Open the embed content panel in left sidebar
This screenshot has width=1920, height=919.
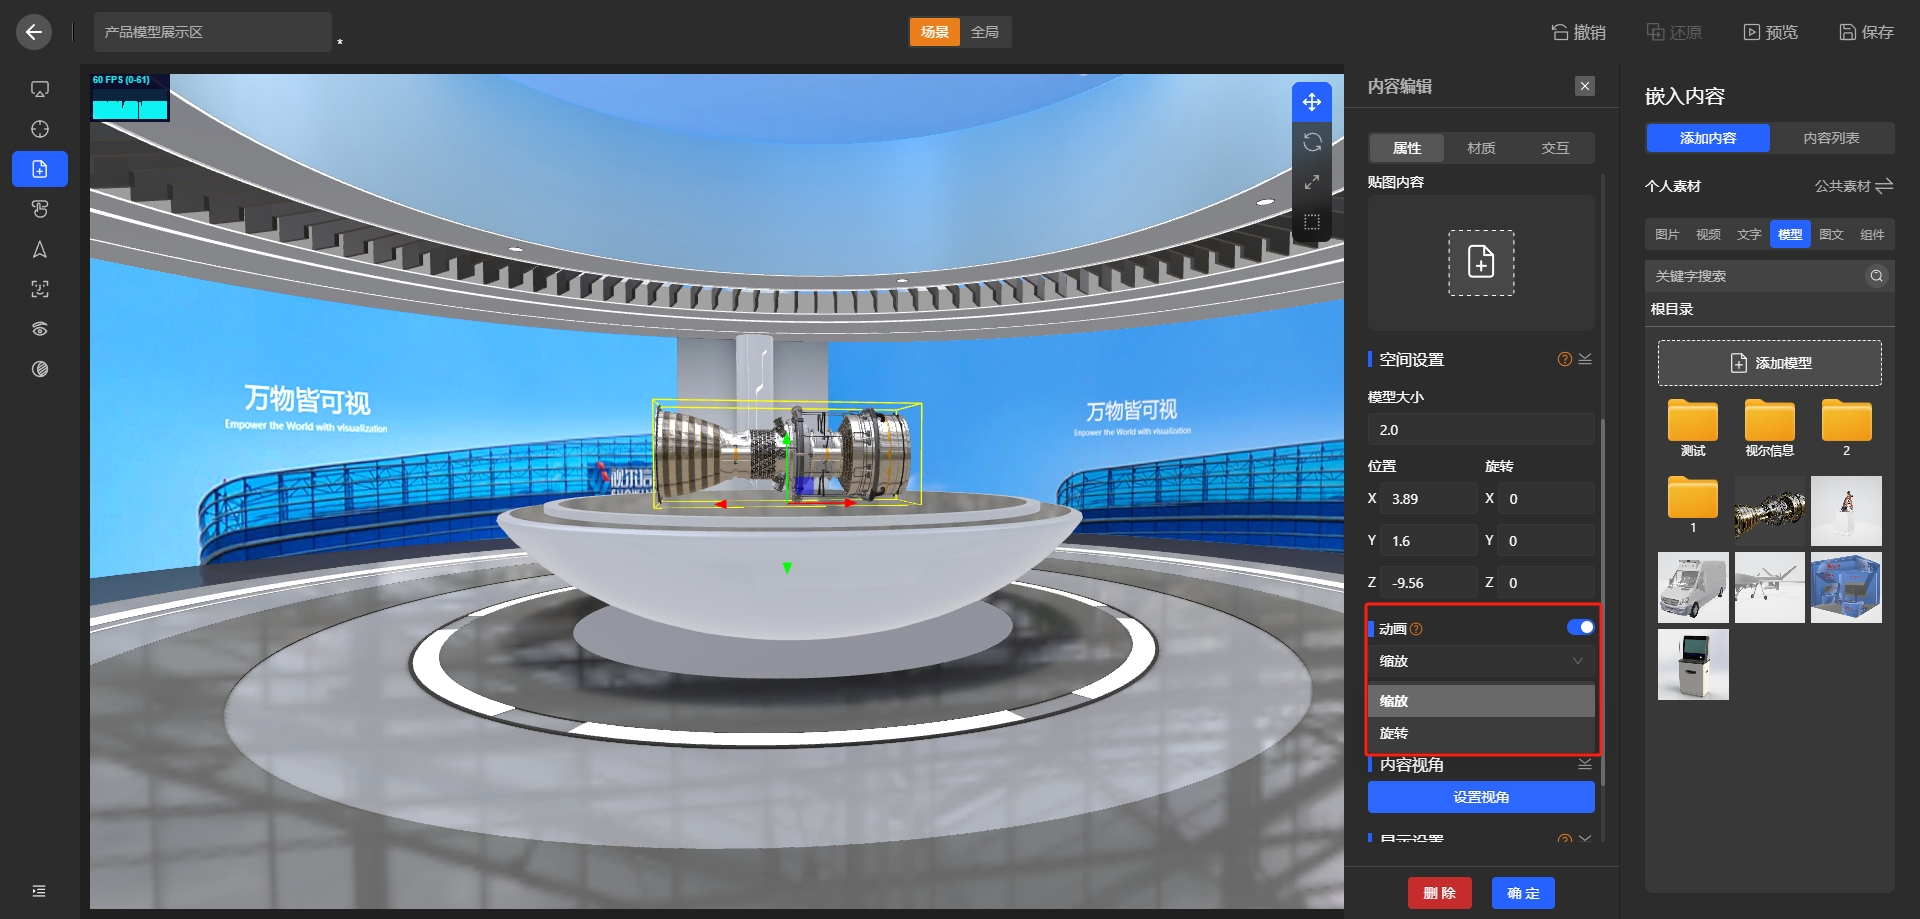(40, 168)
